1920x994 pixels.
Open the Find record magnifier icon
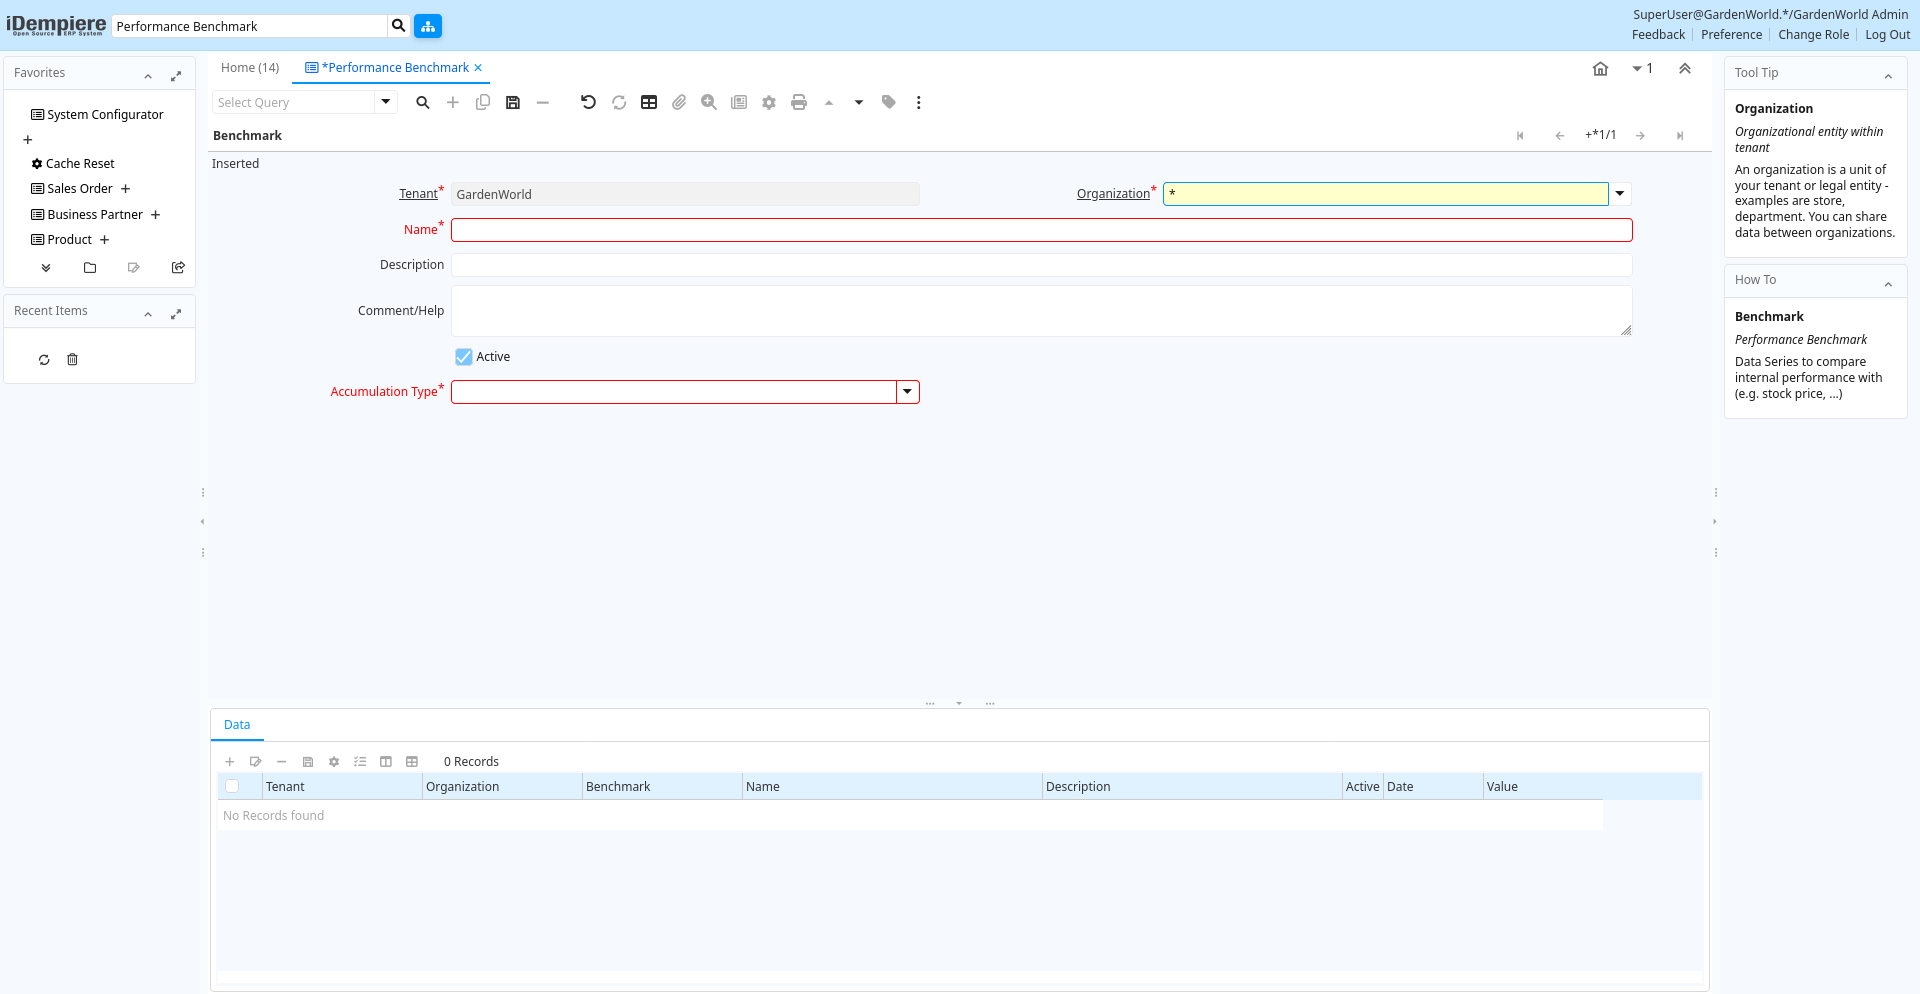pyautogui.click(x=423, y=102)
